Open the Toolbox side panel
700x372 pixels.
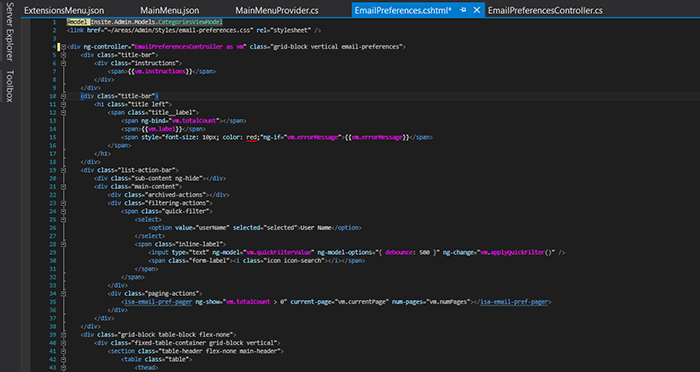[10, 86]
